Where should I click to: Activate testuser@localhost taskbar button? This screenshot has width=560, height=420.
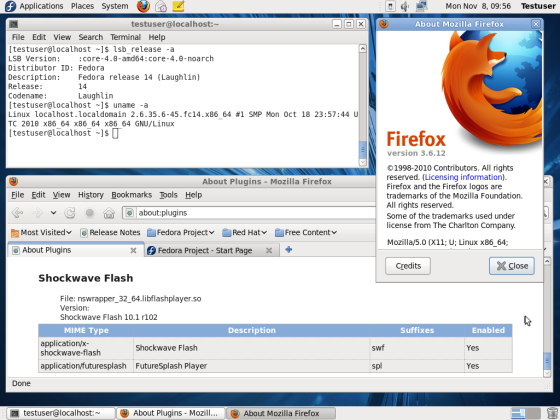click(x=61, y=413)
